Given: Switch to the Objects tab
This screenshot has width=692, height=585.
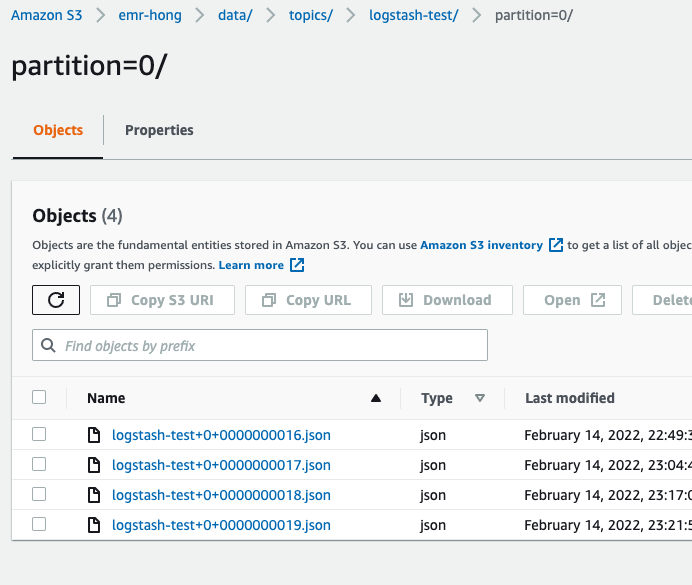Looking at the screenshot, I should tap(58, 130).
